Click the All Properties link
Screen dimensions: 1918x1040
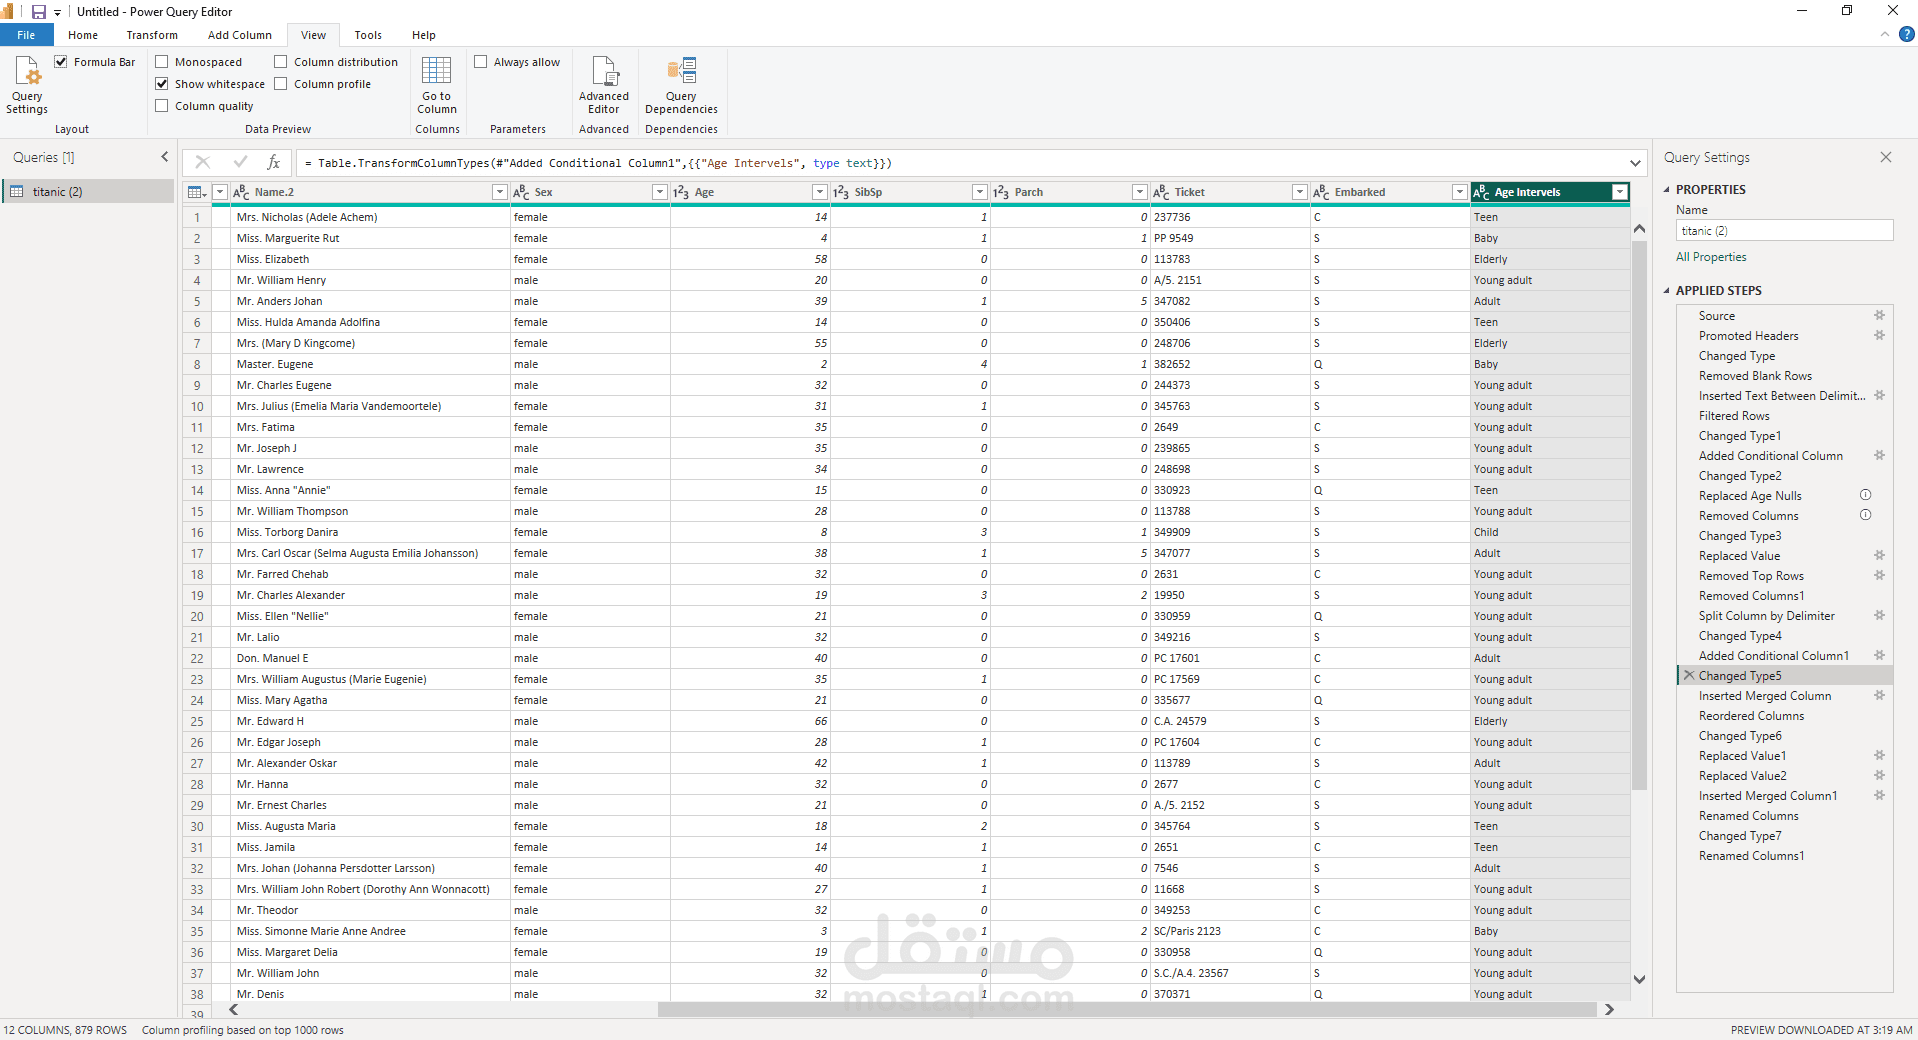(x=1711, y=257)
